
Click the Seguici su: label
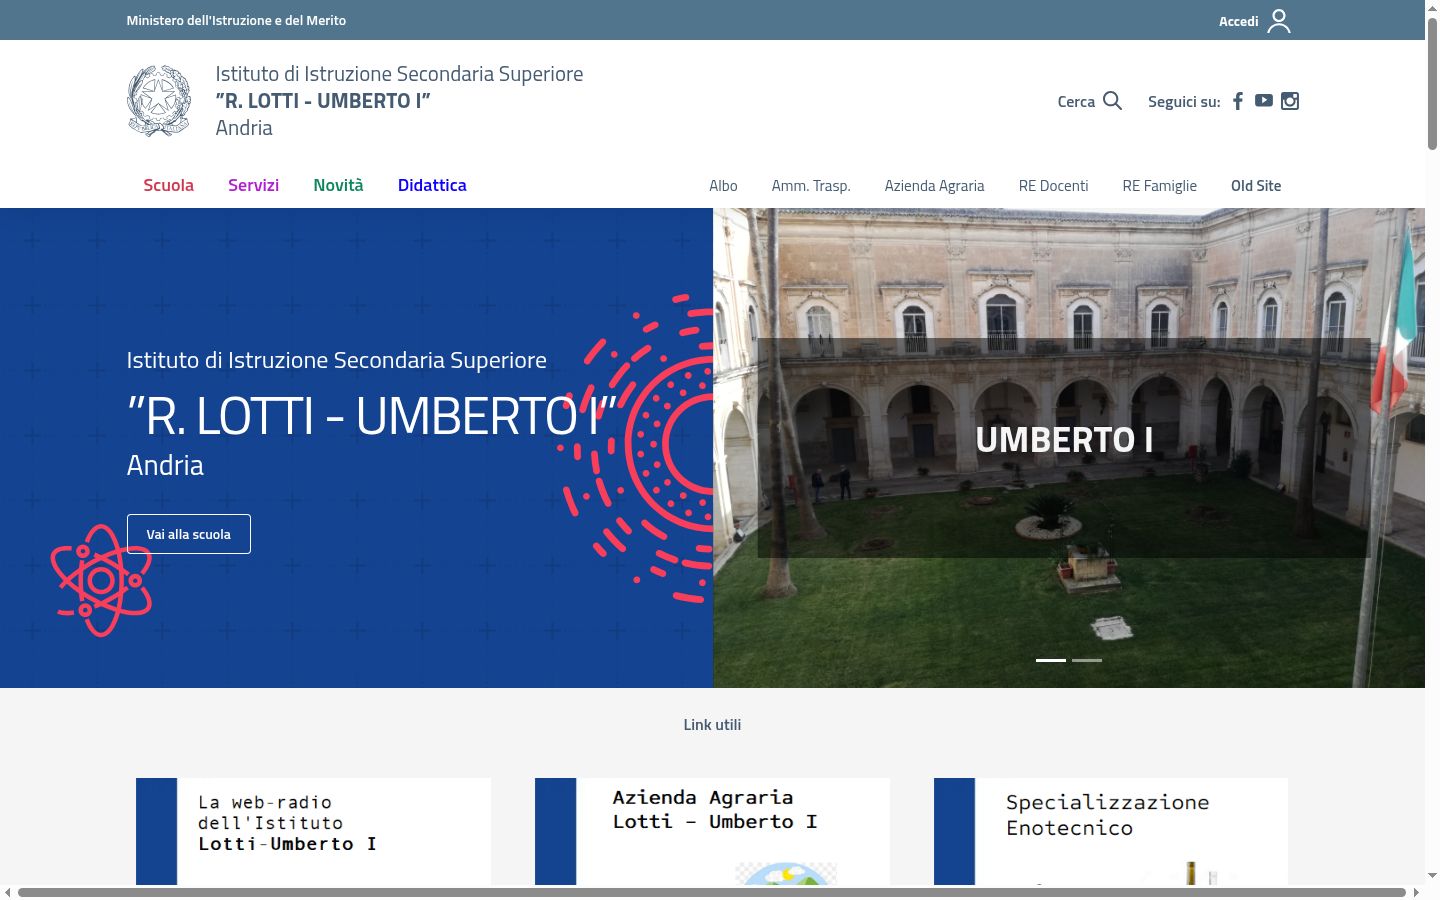click(1184, 102)
